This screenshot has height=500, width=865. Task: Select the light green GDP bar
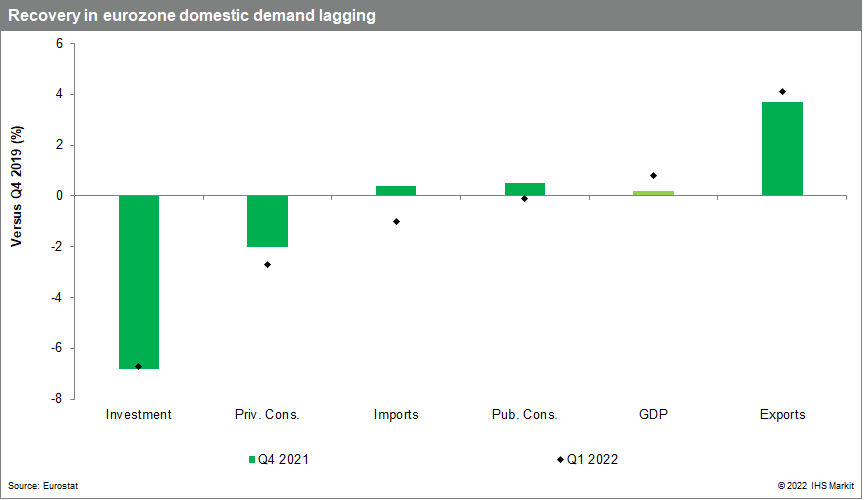(x=653, y=193)
